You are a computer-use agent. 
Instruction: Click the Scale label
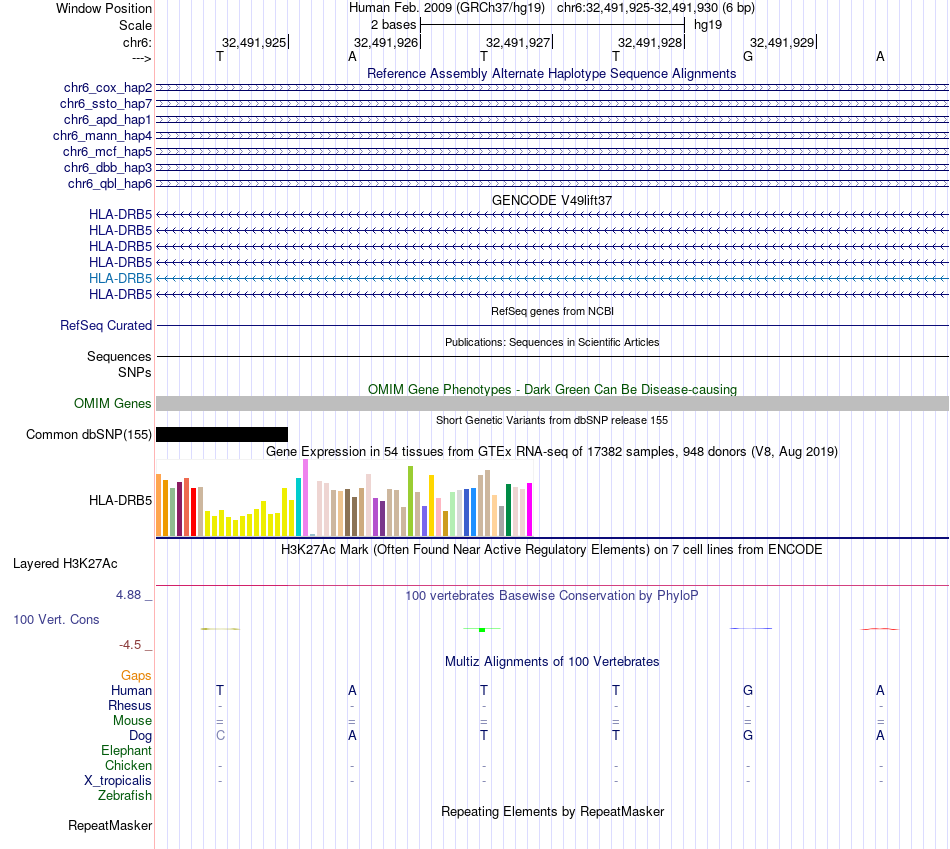point(135,25)
